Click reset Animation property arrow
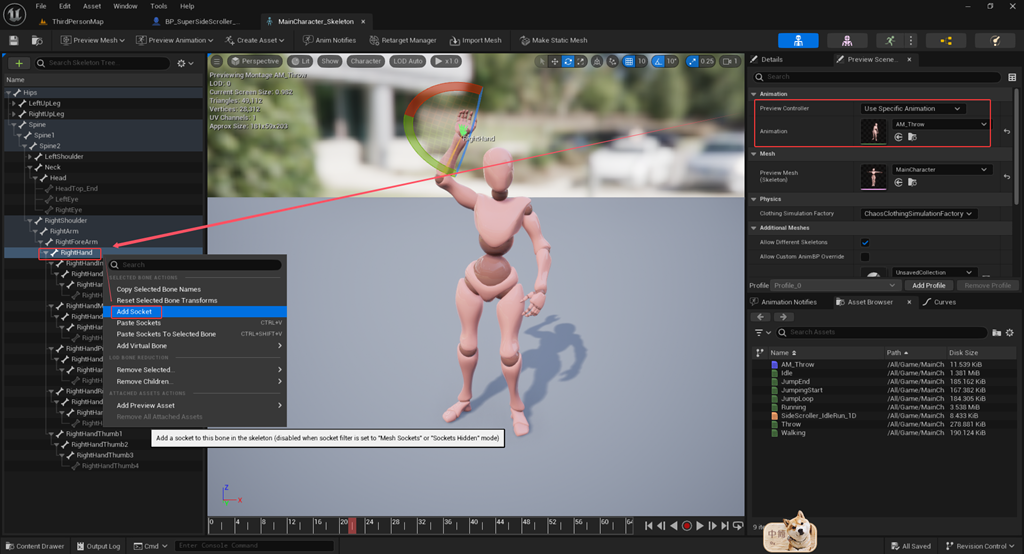Image resolution: width=1024 pixels, height=554 pixels. tap(1007, 131)
